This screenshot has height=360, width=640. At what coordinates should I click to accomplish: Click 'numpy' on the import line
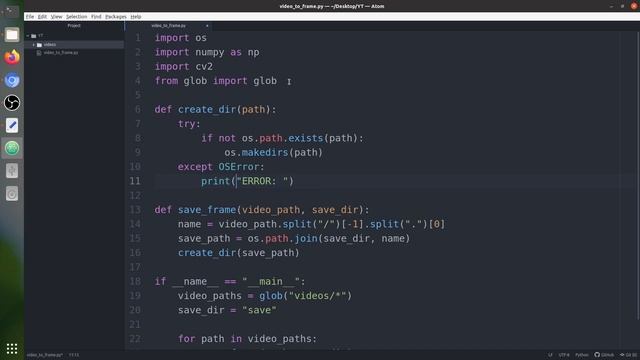click(210, 52)
